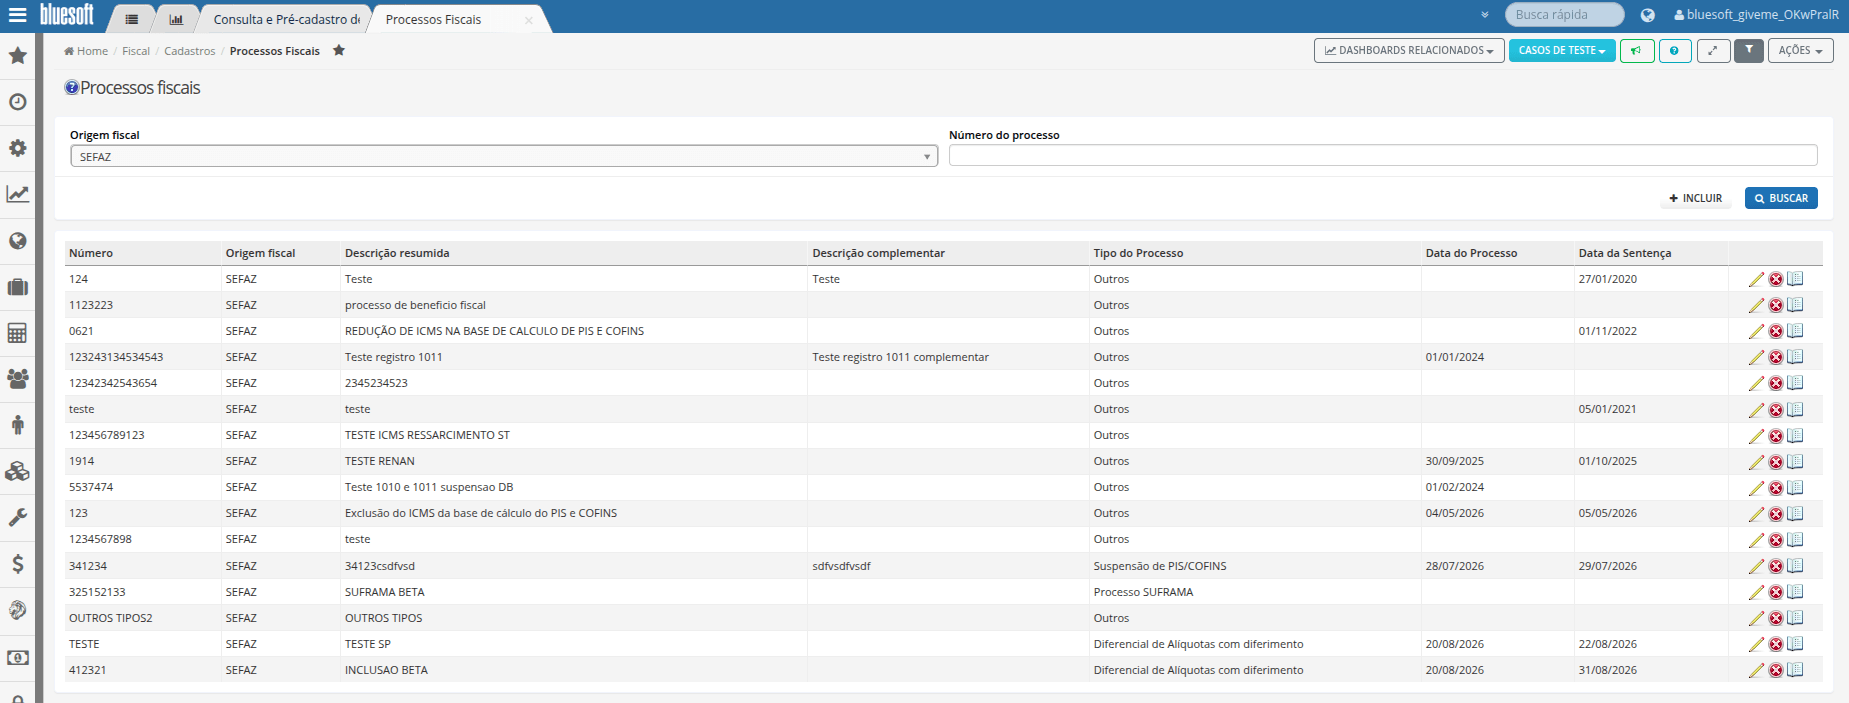Delete the SUFRAMA BETA process
This screenshot has width=1849, height=703.
click(1776, 592)
